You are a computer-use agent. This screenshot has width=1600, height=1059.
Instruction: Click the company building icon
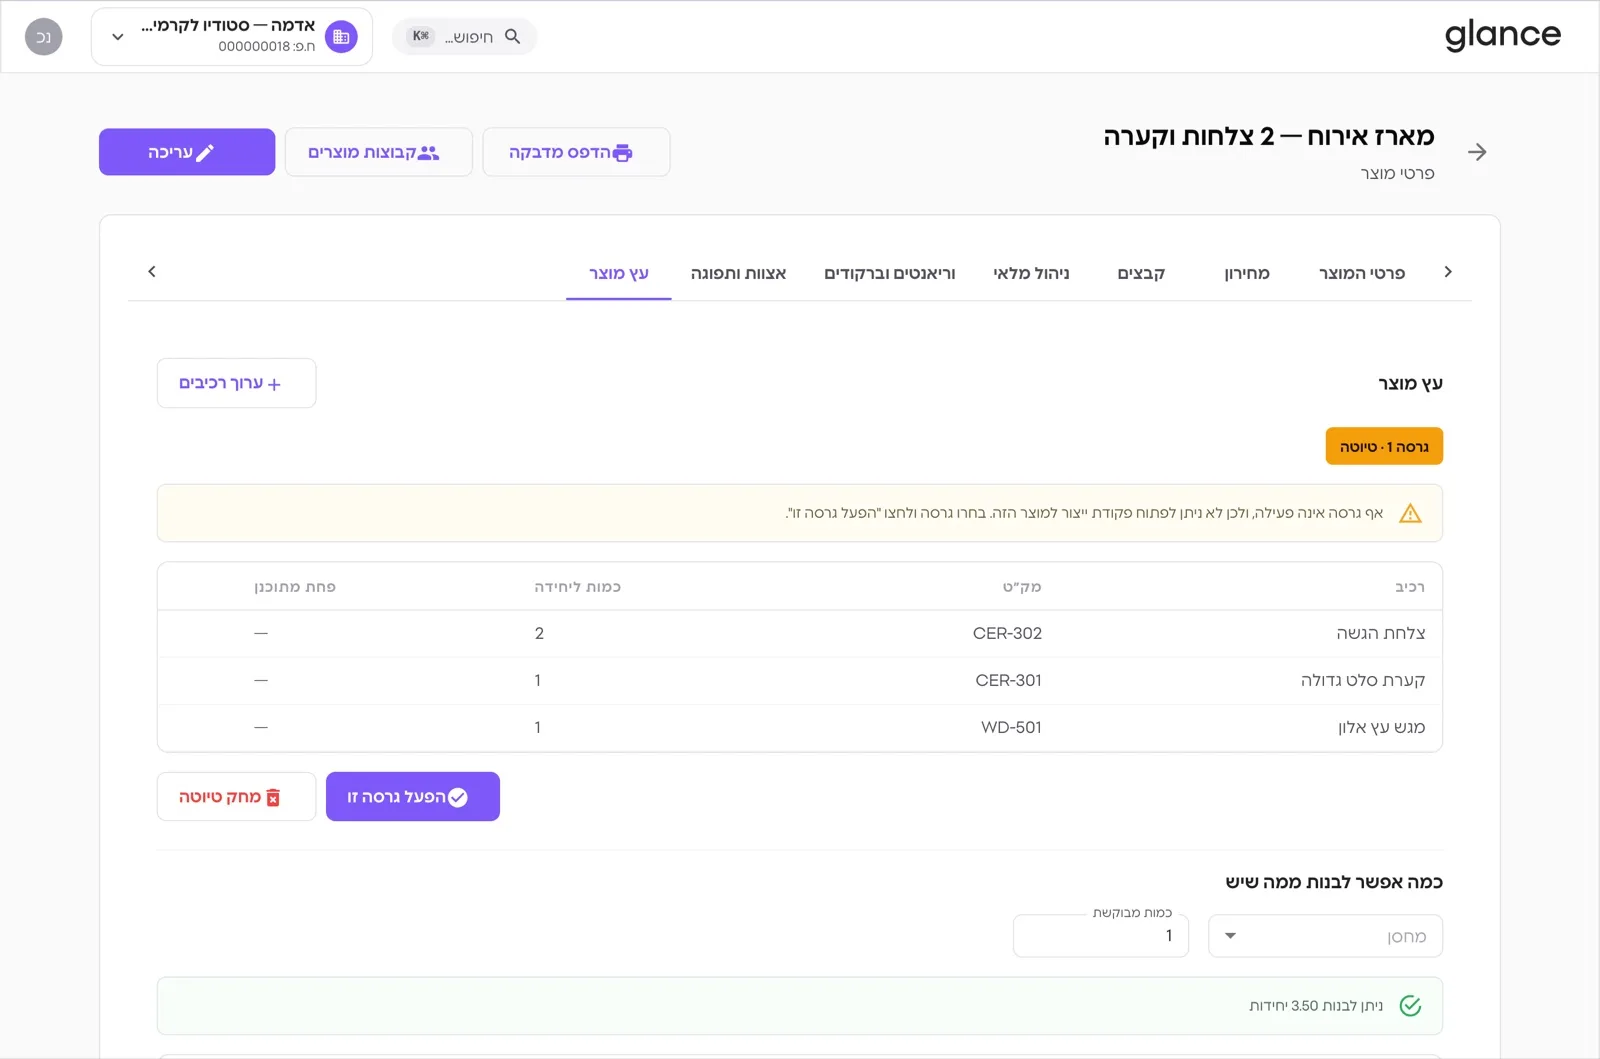coord(341,37)
